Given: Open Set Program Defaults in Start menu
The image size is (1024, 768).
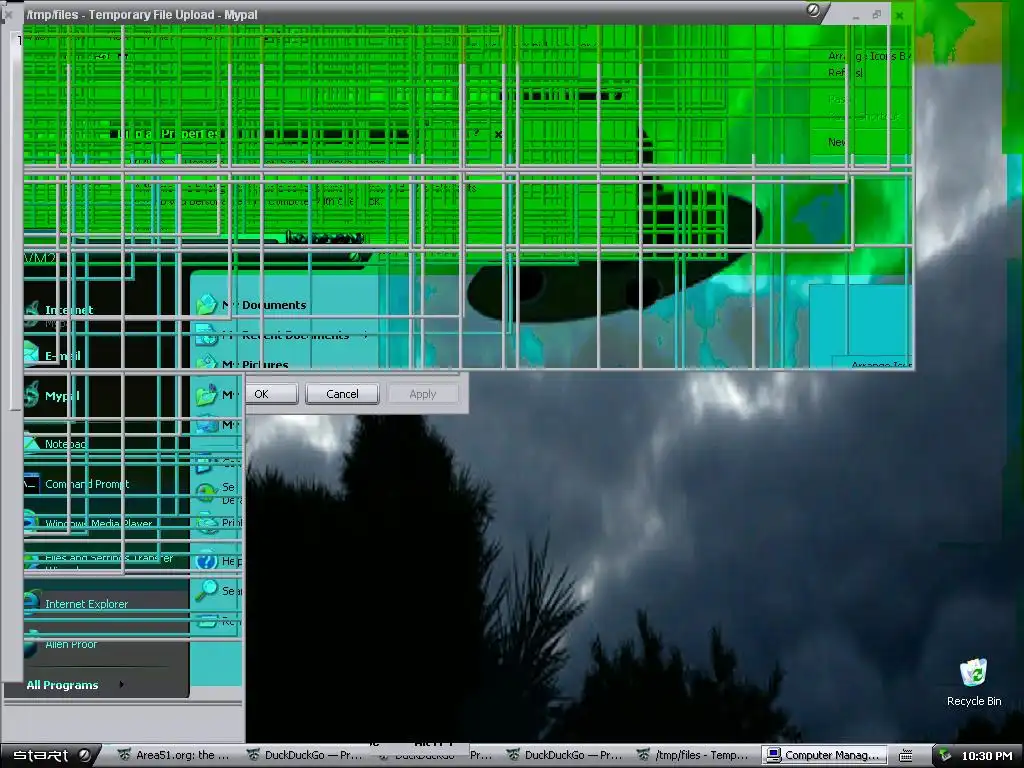Looking at the screenshot, I should coord(219,493).
